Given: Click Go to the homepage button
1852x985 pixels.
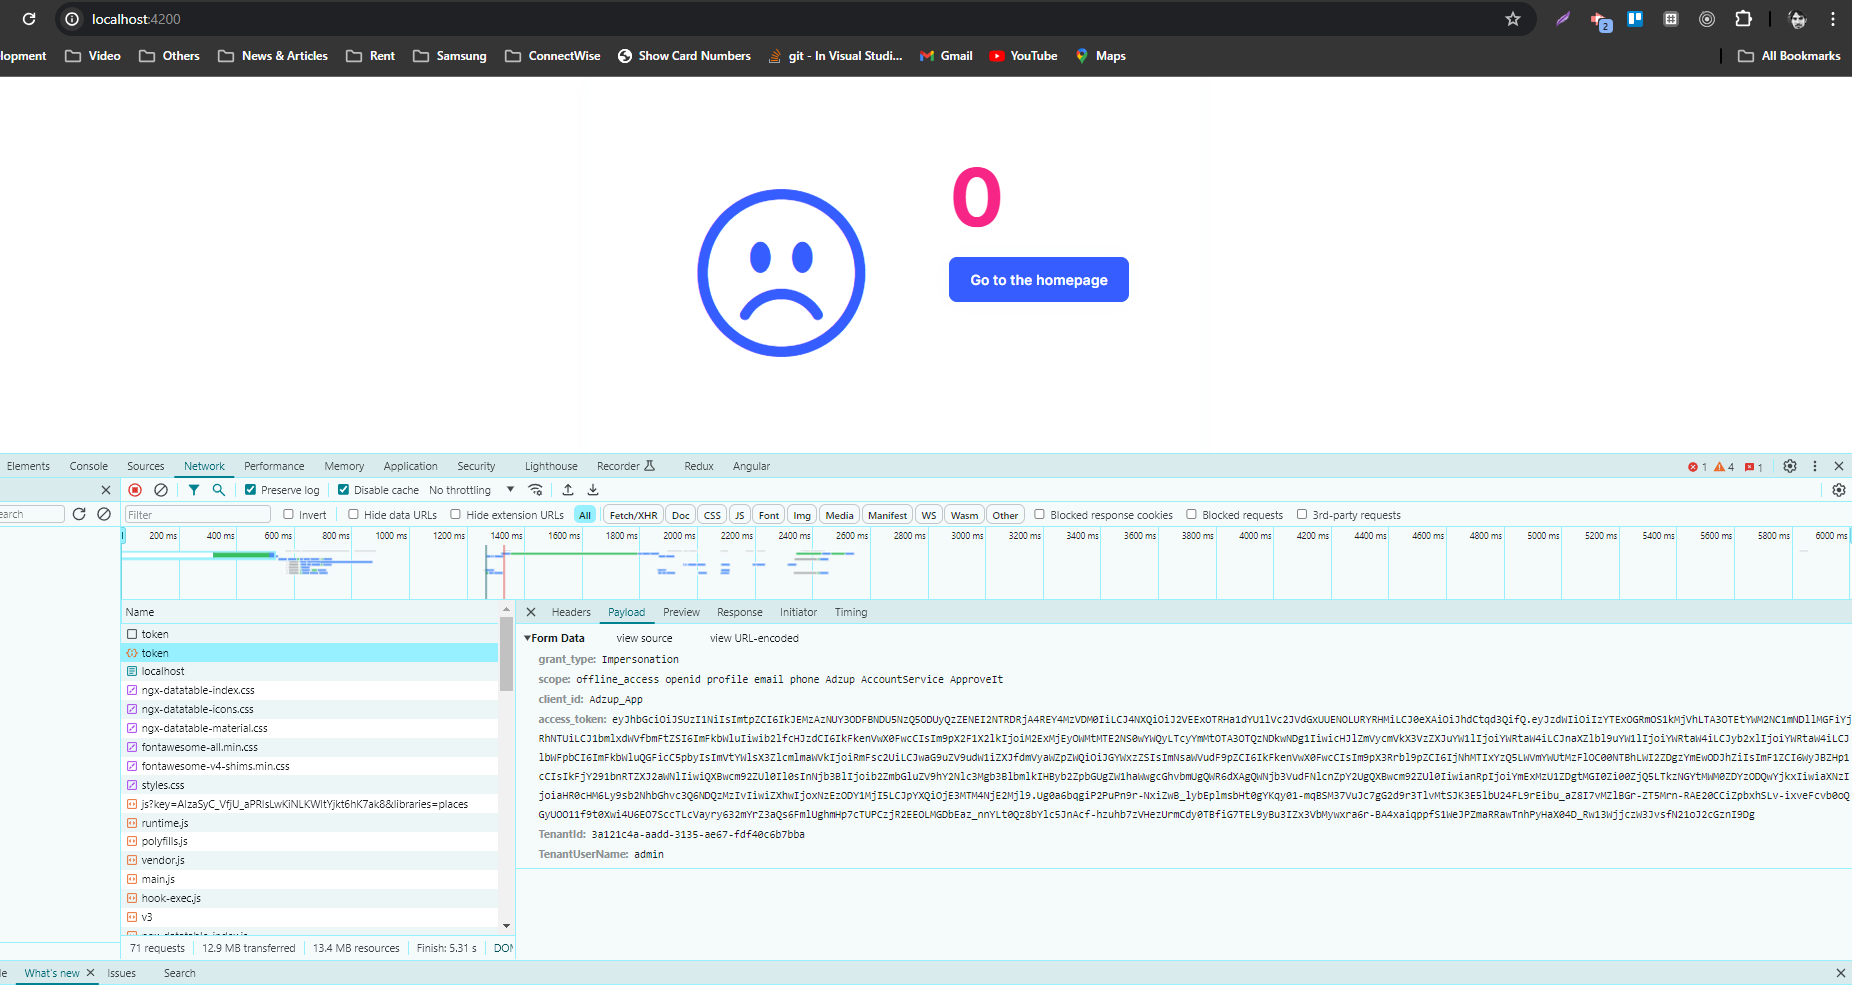Looking at the screenshot, I should [1038, 280].
